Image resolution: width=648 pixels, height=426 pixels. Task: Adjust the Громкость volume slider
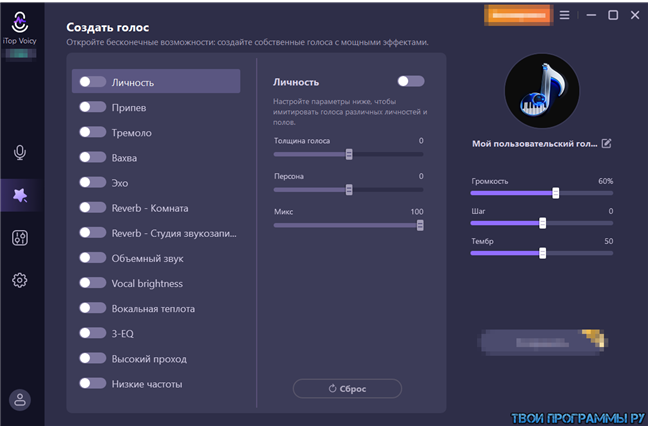tap(556, 193)
